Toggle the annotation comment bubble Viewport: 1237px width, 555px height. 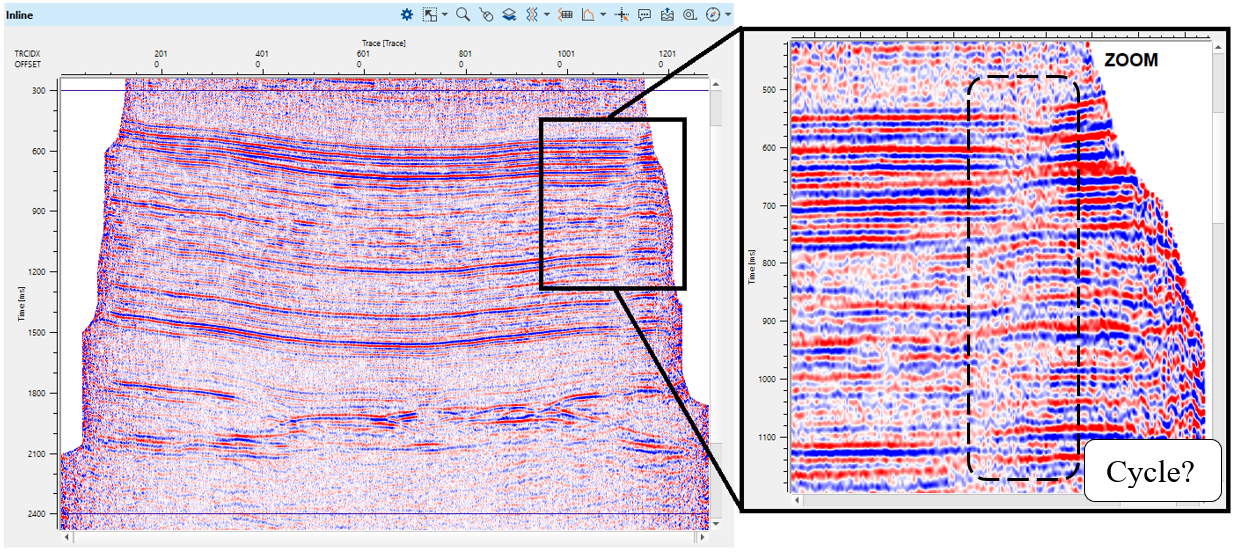click(x=644, y=15)
